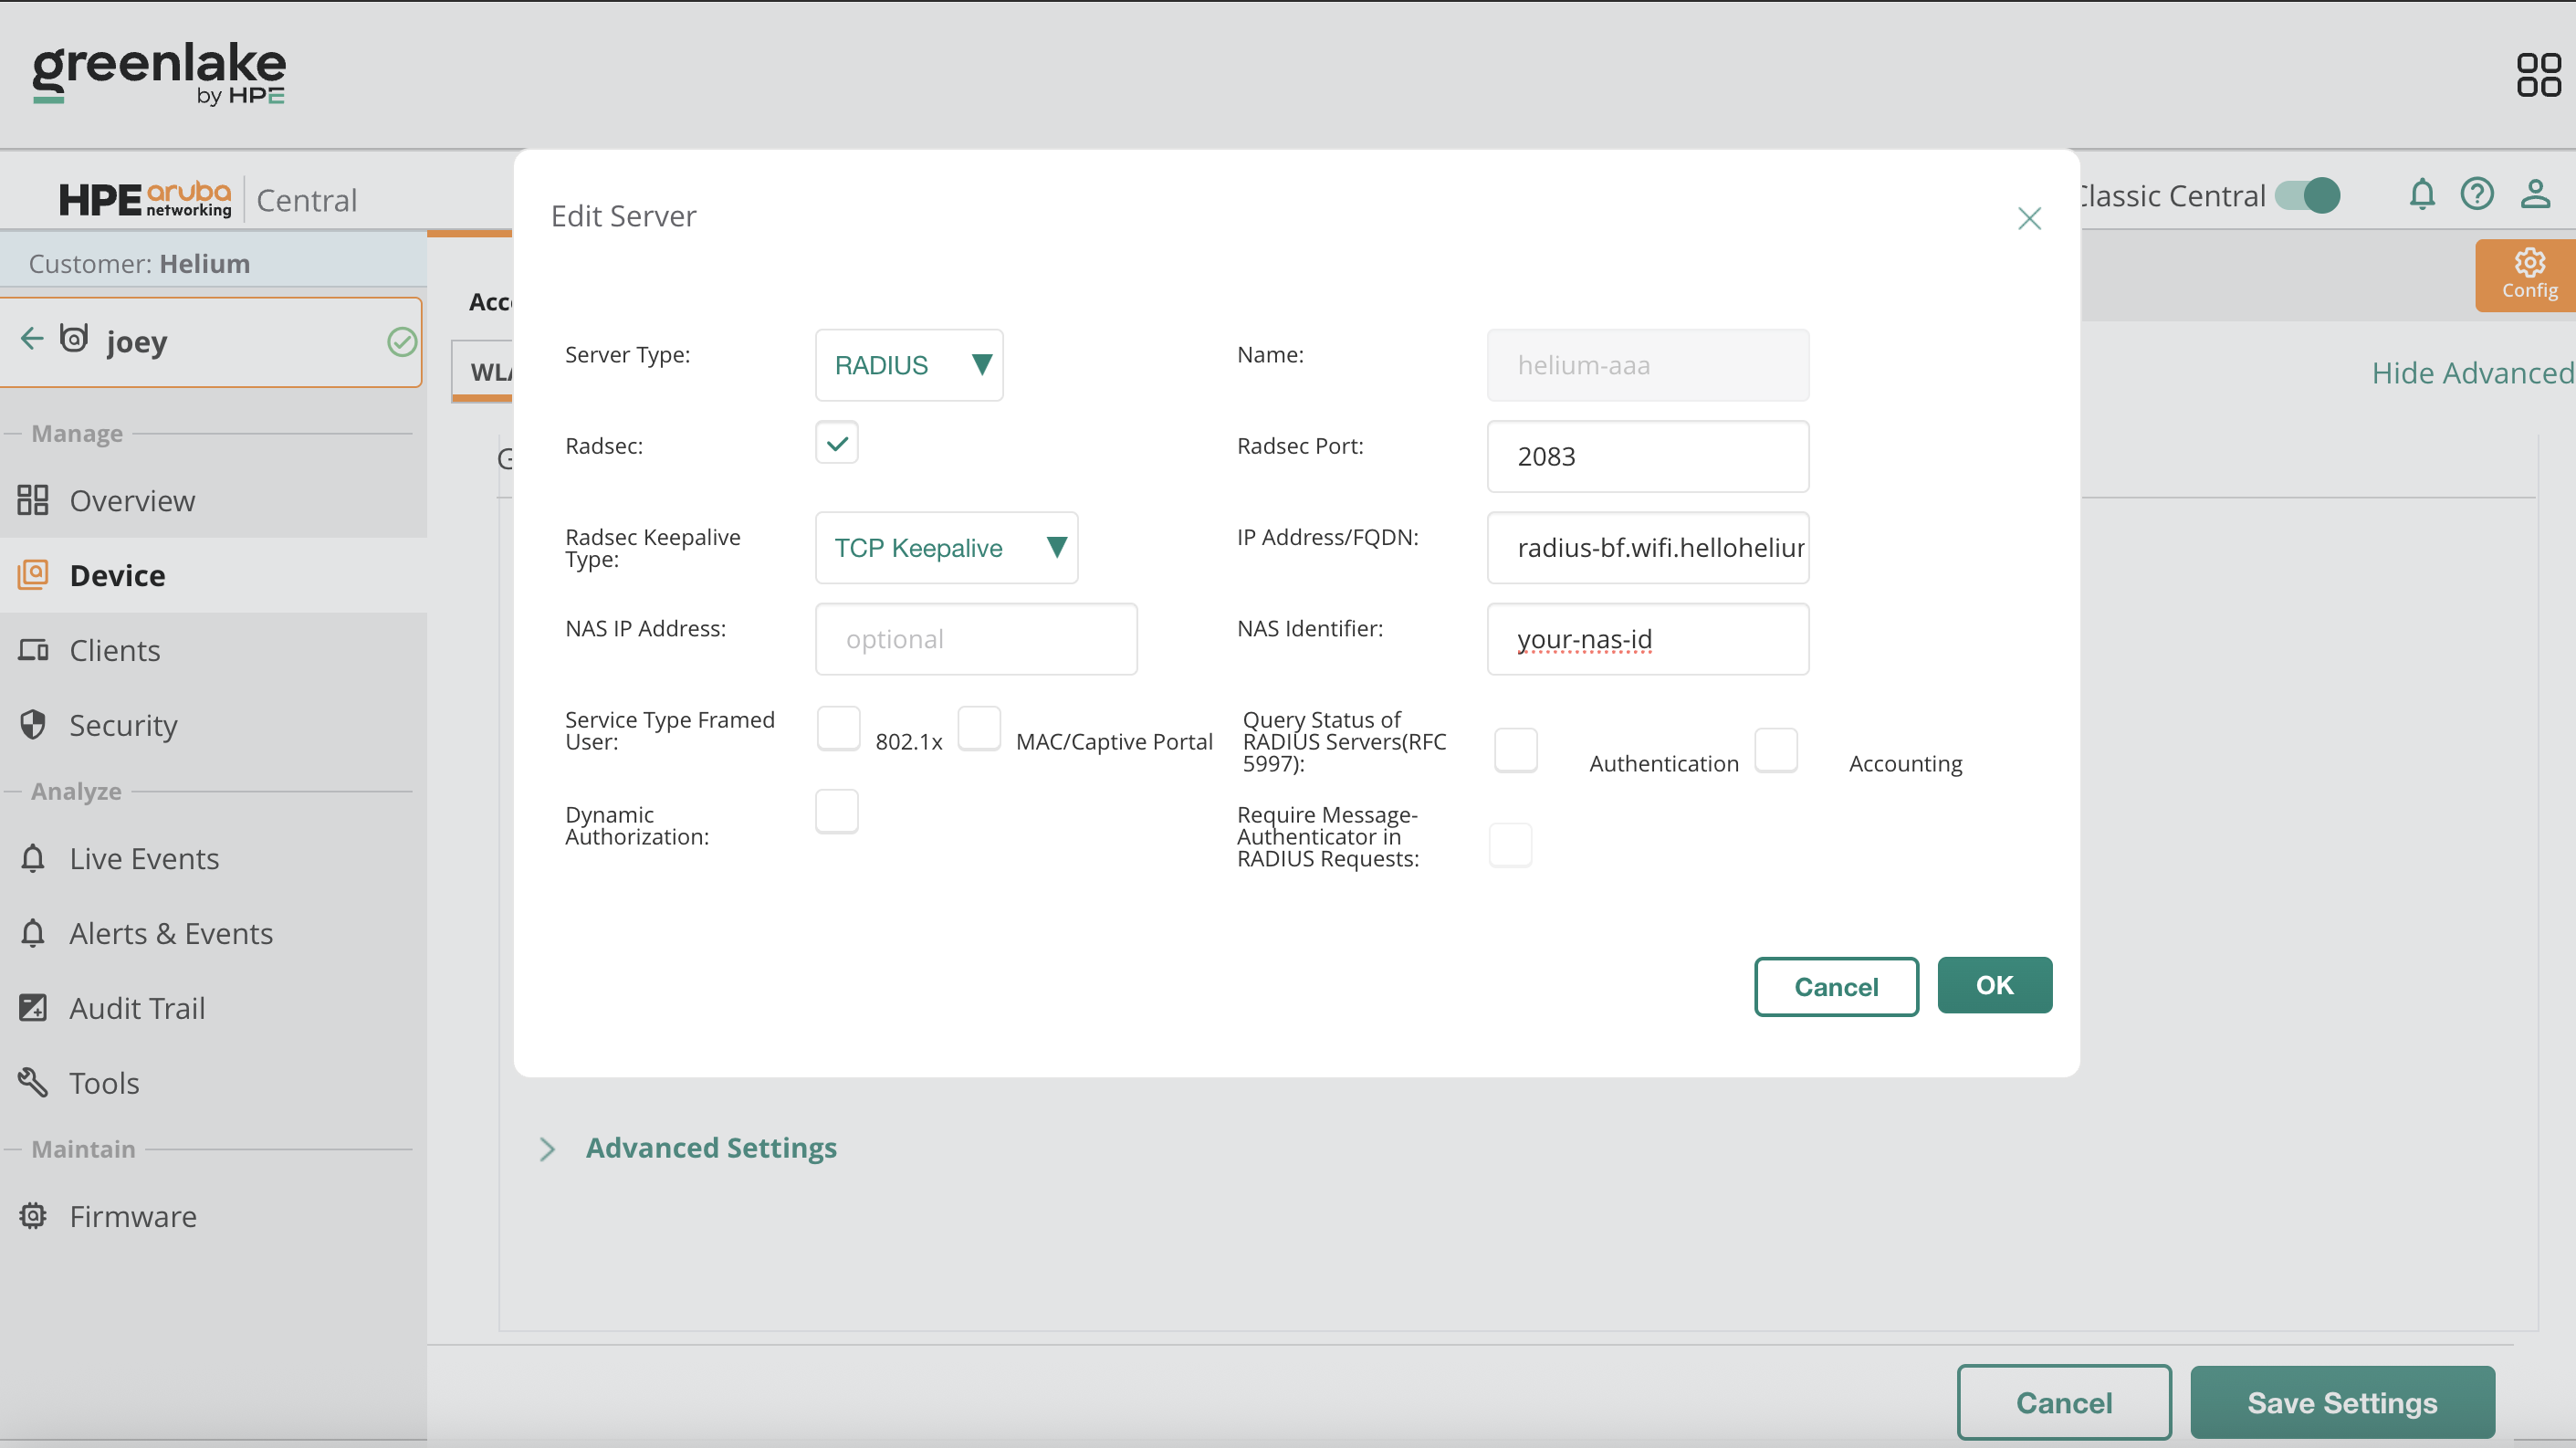Open the apps grid icon
The image size is (2576, 1448).
2537,75
